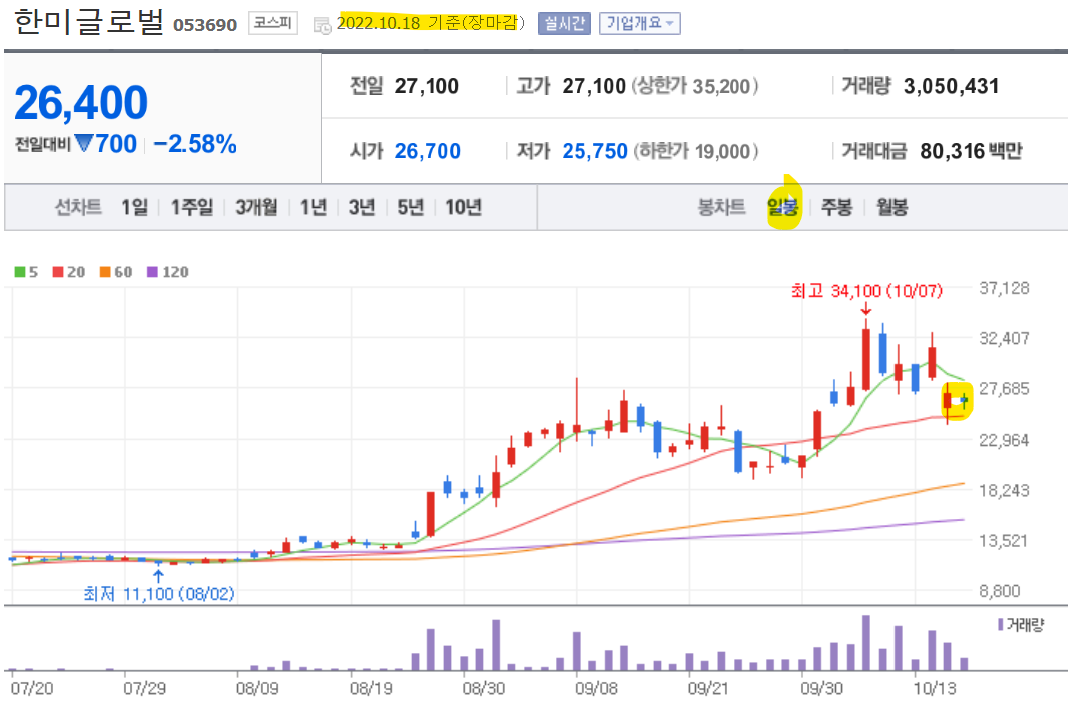Switch to the 3개월 line chart
The height and width of the screenshot is (712, 1068).
coord(256,207)
